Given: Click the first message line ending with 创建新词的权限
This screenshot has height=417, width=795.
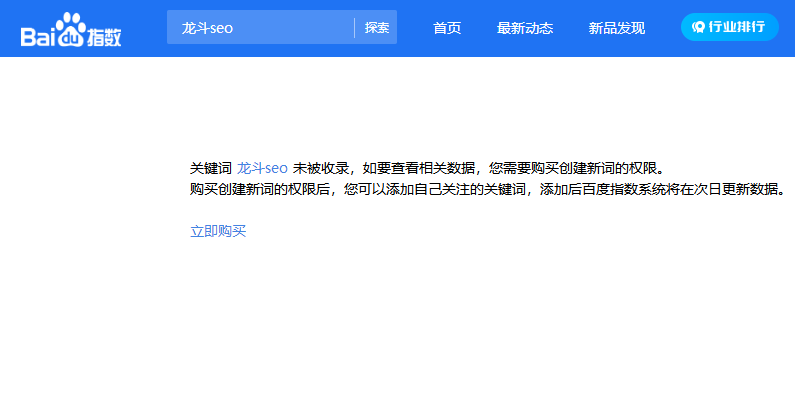Looking at the screenshot, I should (428, 168).
